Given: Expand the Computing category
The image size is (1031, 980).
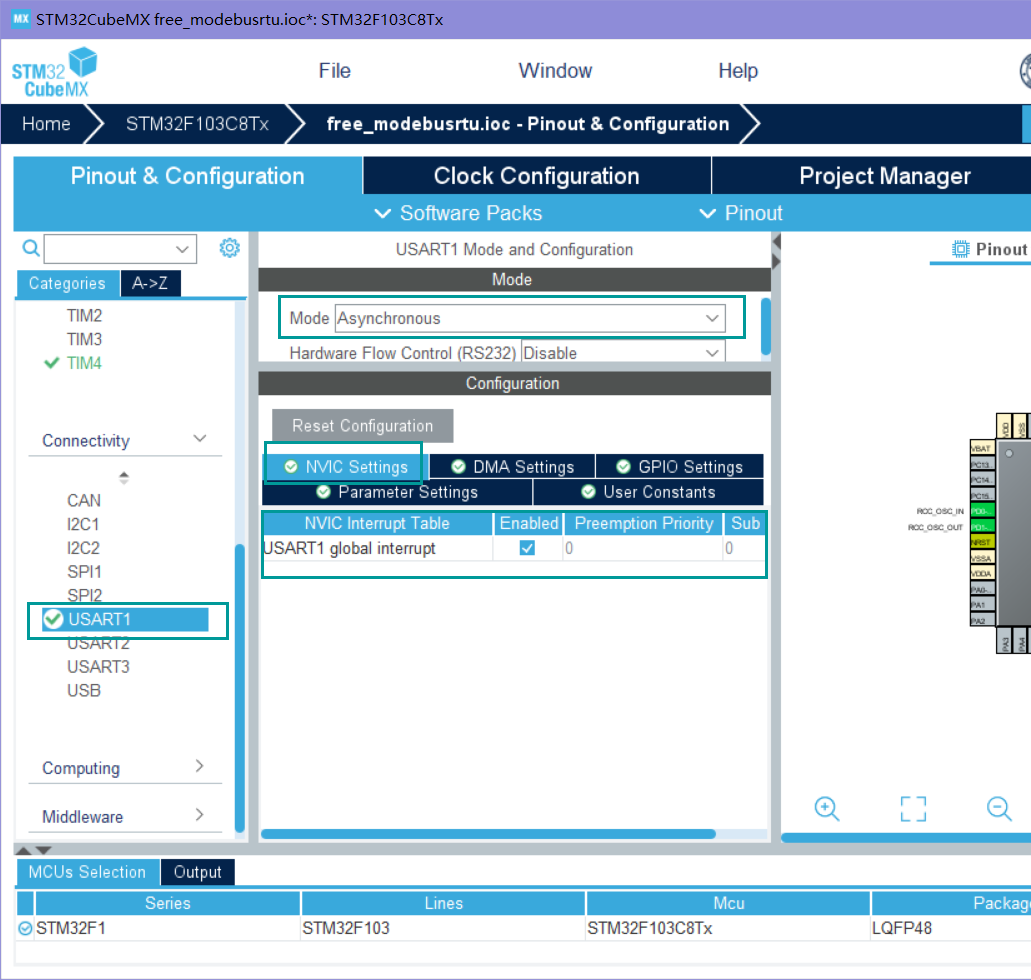Looking at the screenshot, I should [x=200, y=766].
